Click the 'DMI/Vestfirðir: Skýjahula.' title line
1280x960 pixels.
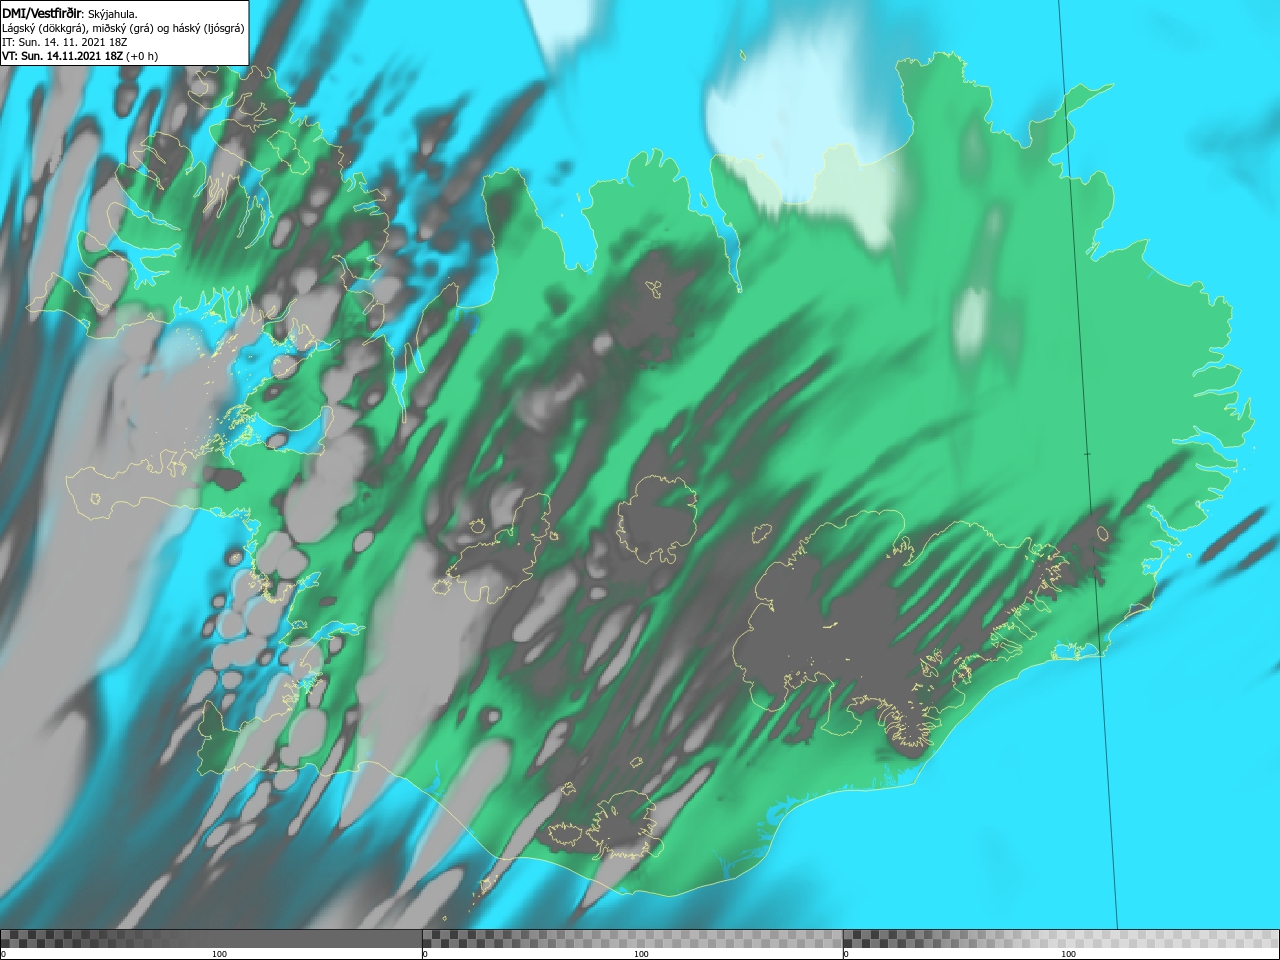click(x=70, y=14)
